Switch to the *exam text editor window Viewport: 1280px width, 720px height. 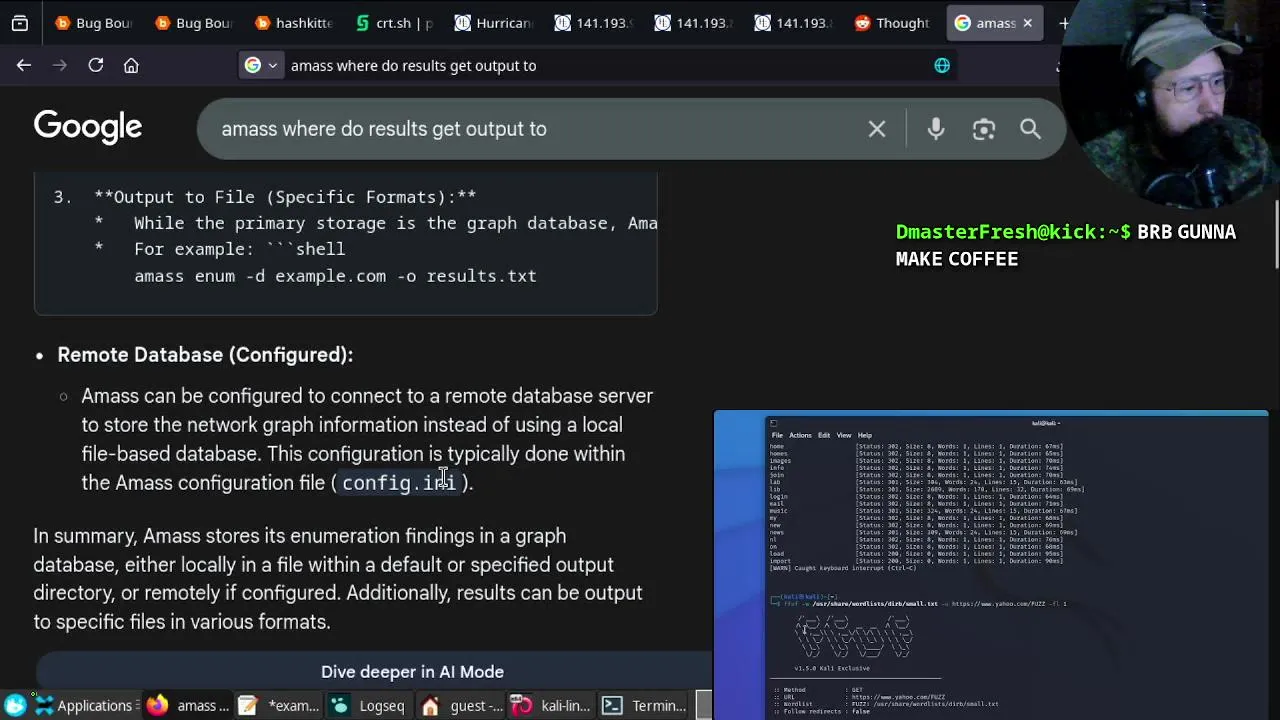tap(280, 706)
